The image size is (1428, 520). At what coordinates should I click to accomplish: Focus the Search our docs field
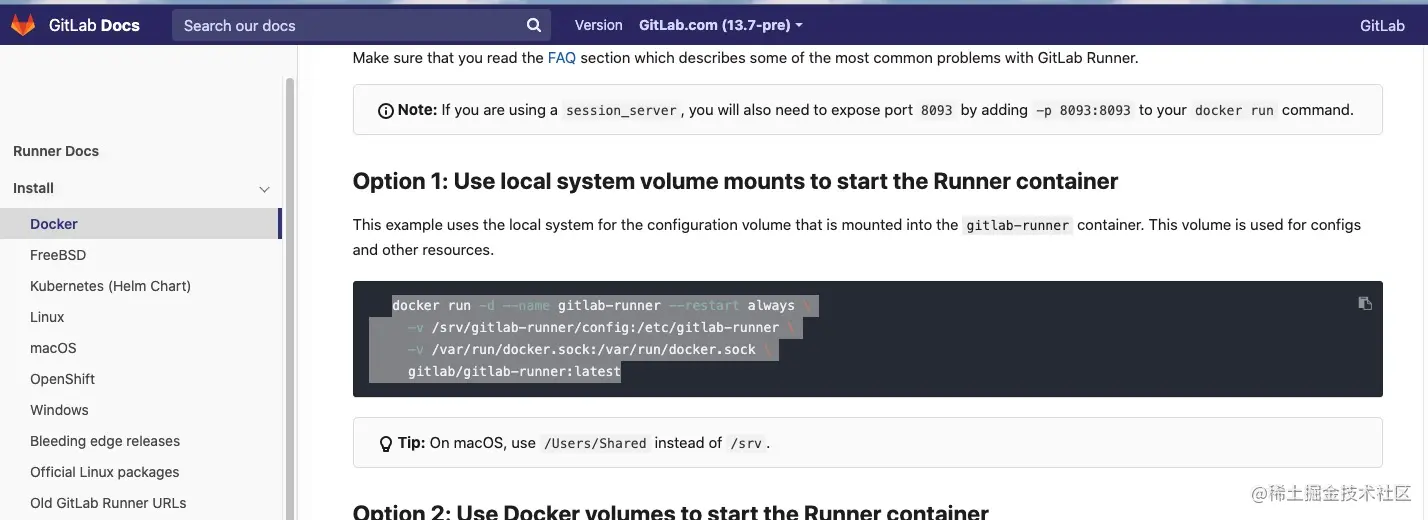362,26
